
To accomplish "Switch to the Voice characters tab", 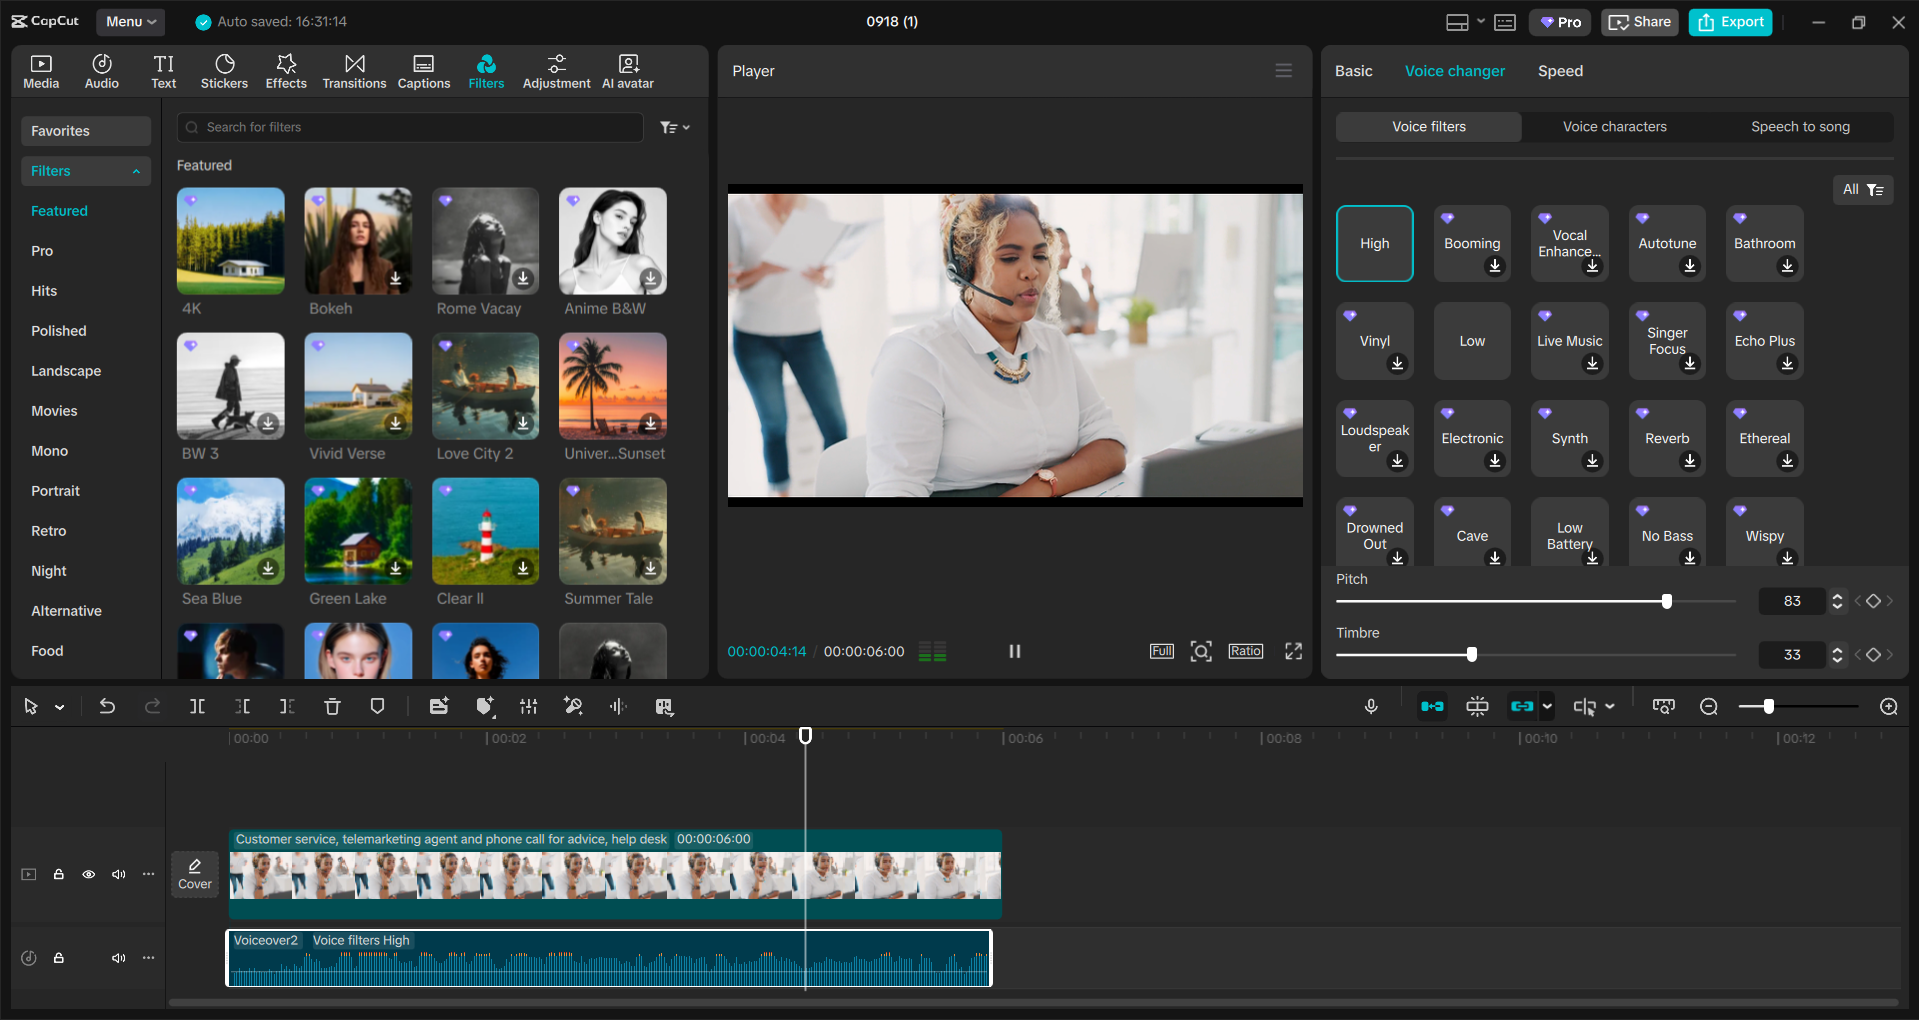I will pos(1613,126).
